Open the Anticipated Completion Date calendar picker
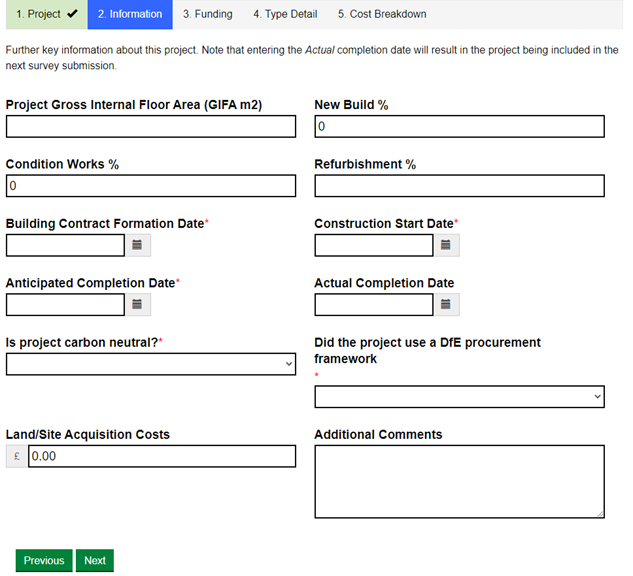 [x=138, y=304]
